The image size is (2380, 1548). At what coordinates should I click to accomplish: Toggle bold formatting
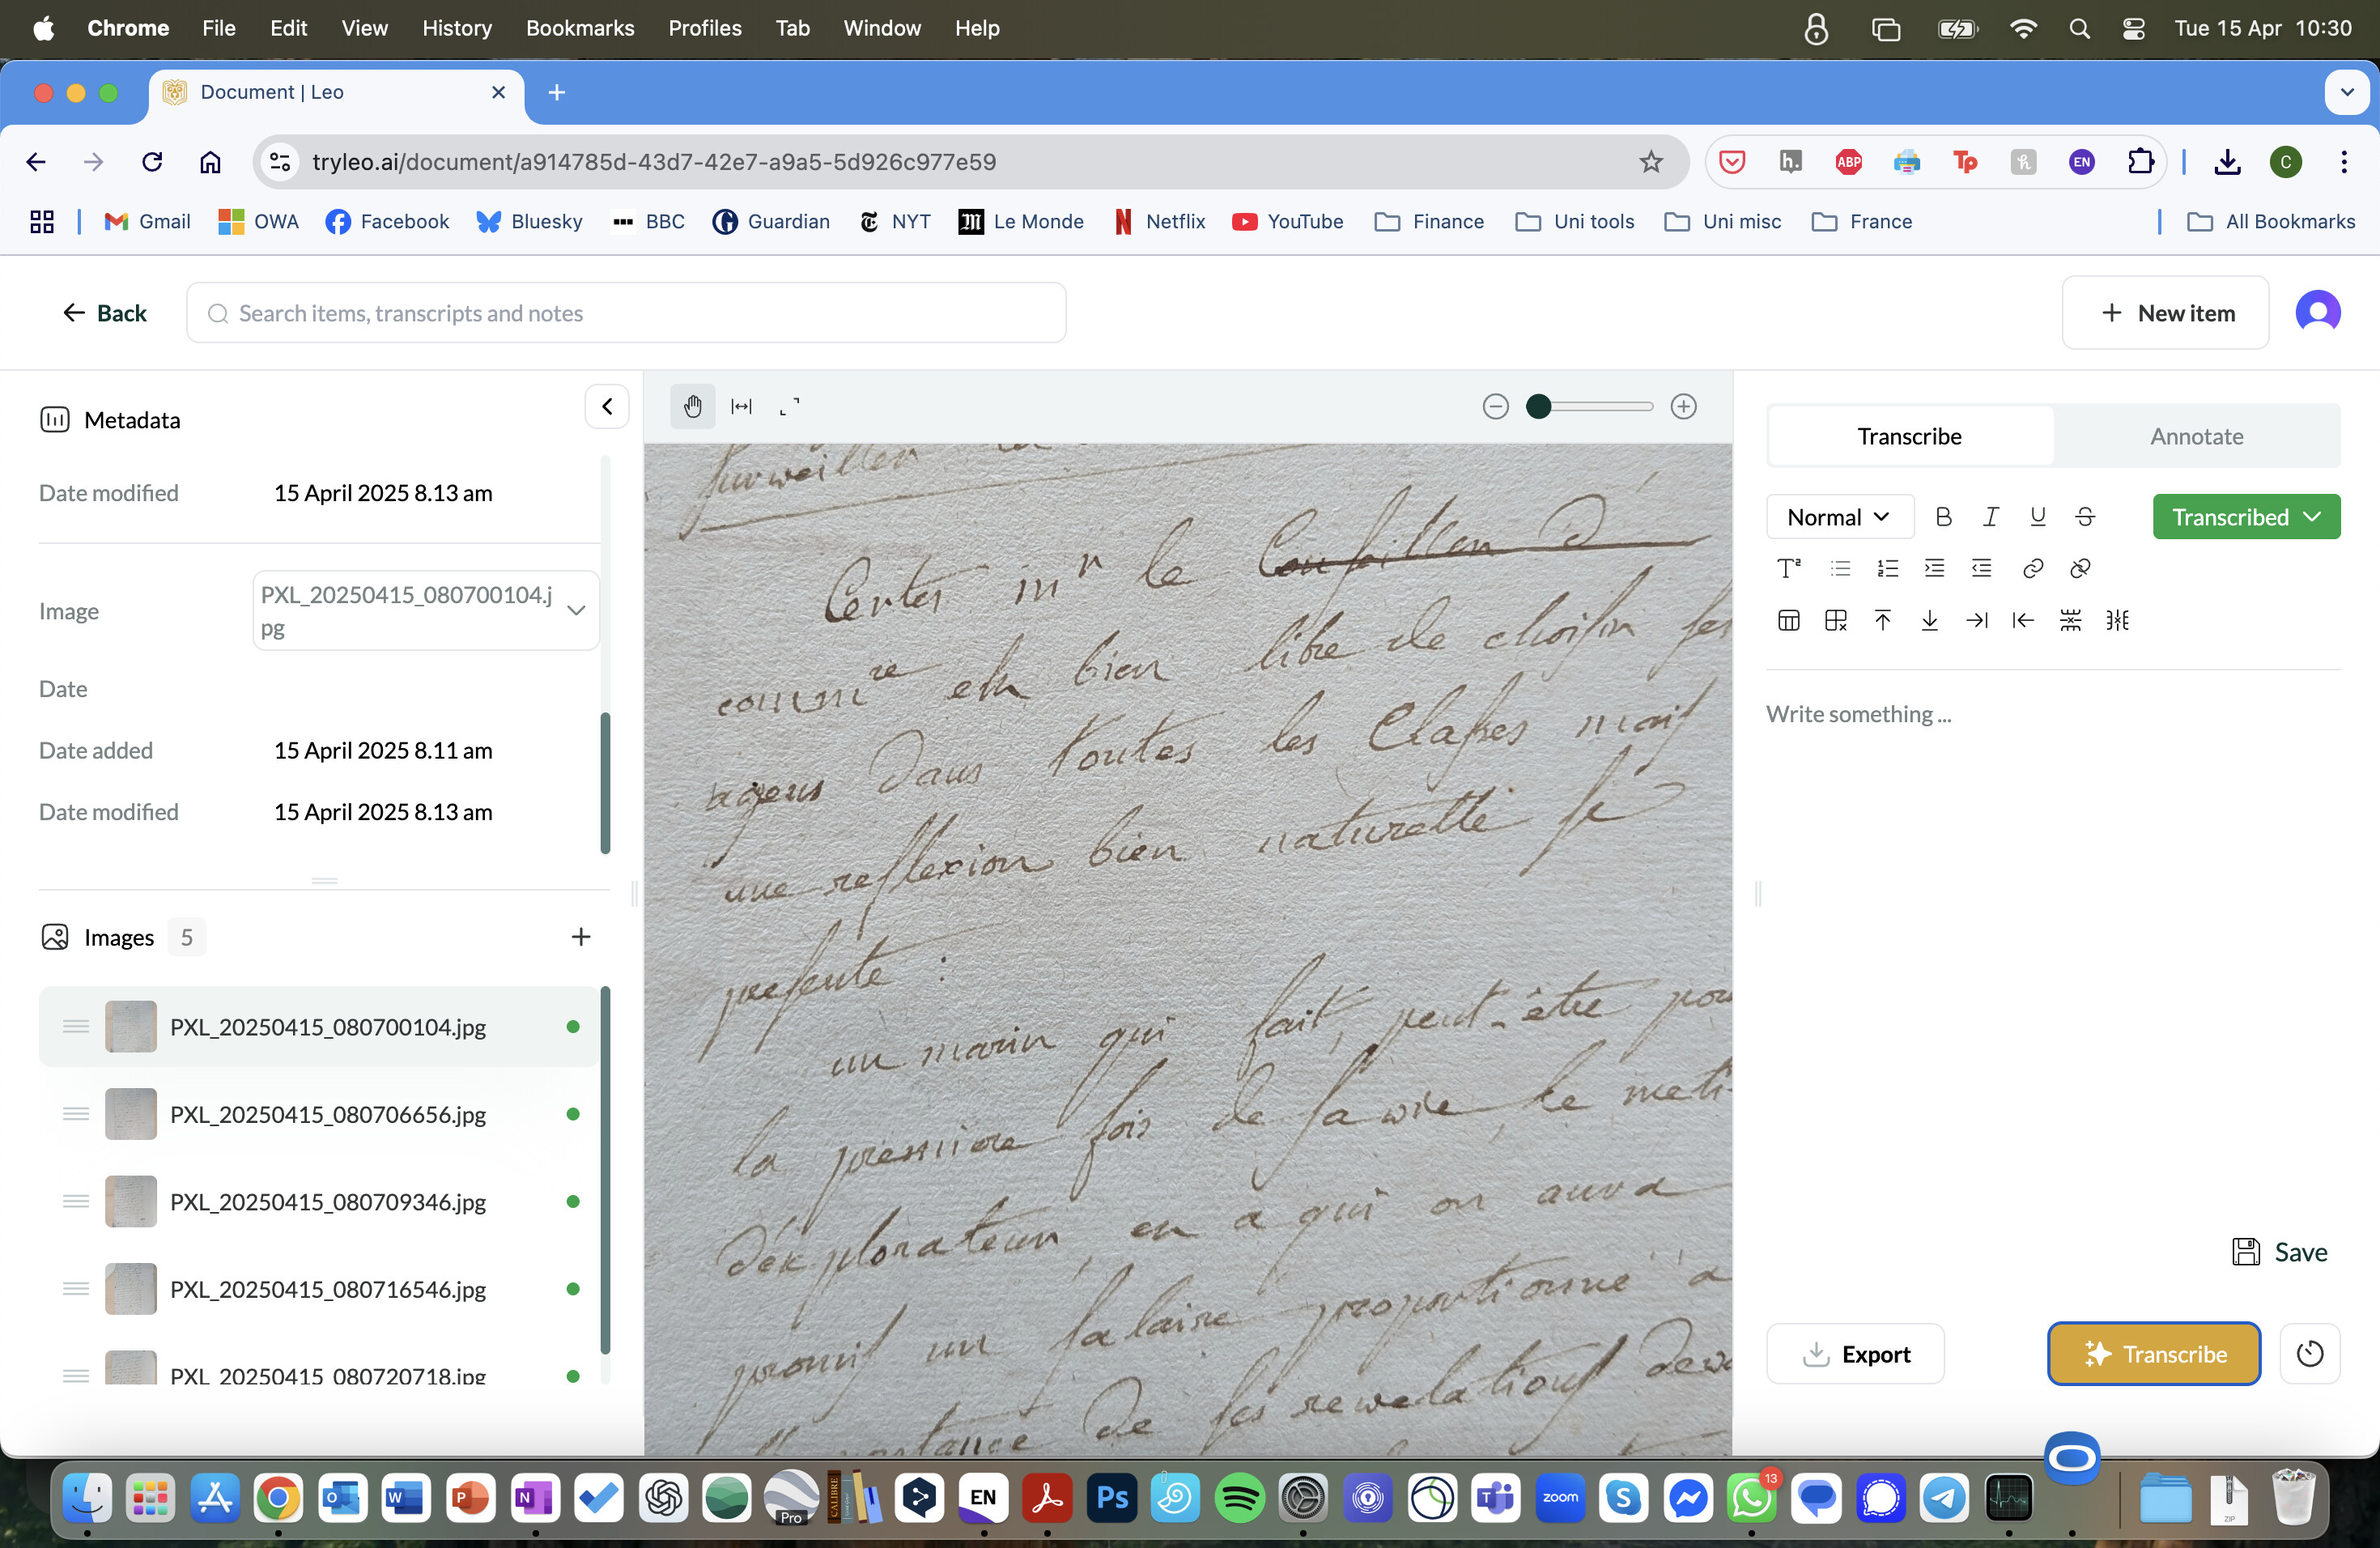1943,517
